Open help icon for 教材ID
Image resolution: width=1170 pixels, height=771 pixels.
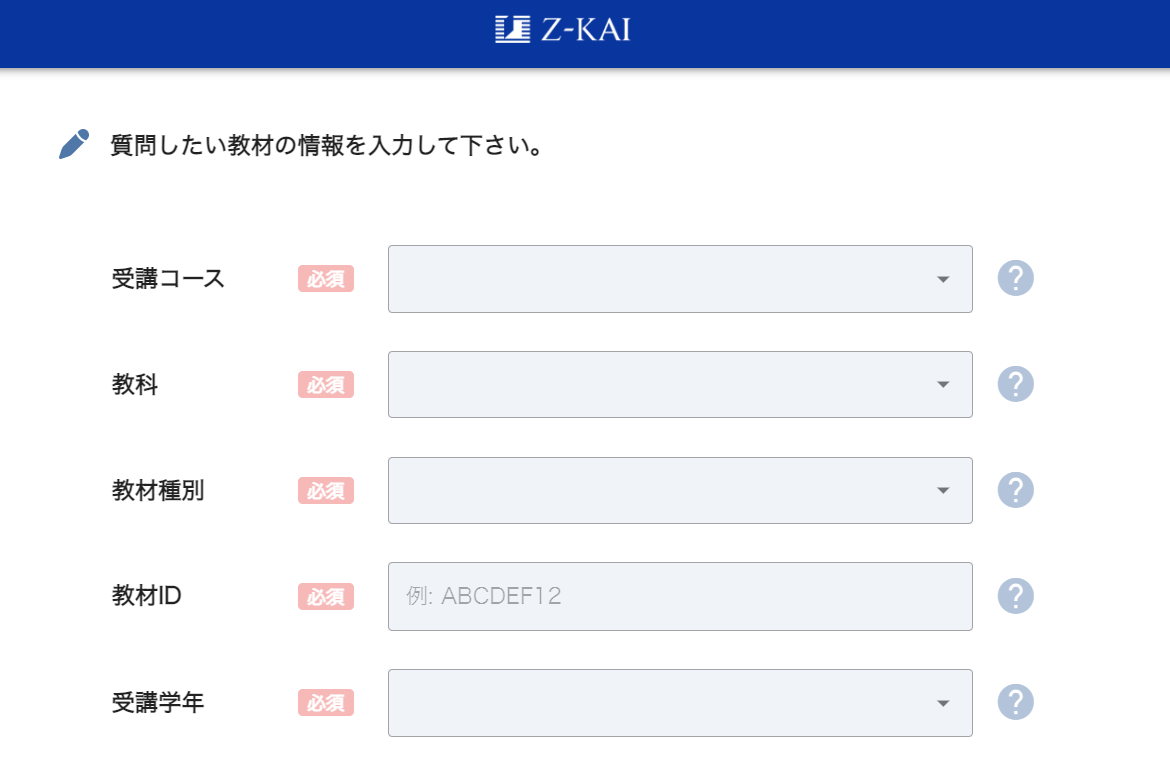1015,596
